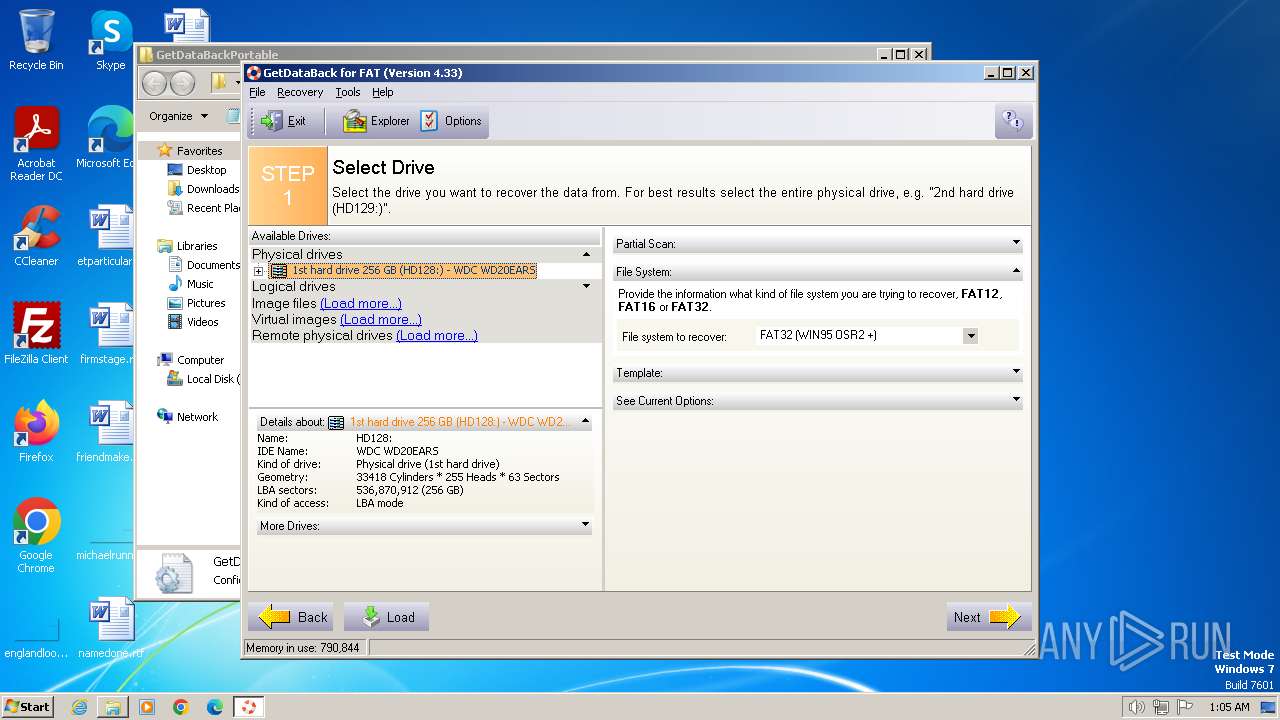Screen dimensions: 1280x720
Task: Open Chrome taskbar icon
Action: point(181,707)
